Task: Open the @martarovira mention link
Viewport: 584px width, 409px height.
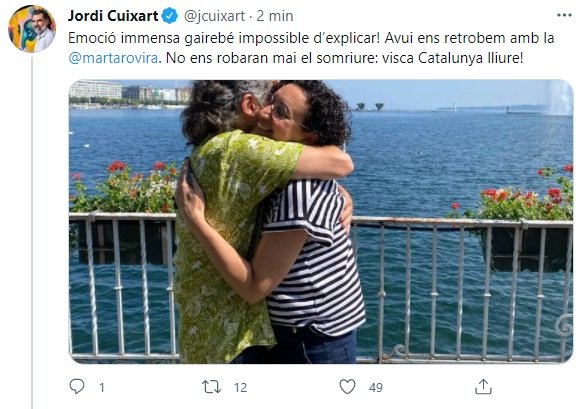Action: (113, 58)
